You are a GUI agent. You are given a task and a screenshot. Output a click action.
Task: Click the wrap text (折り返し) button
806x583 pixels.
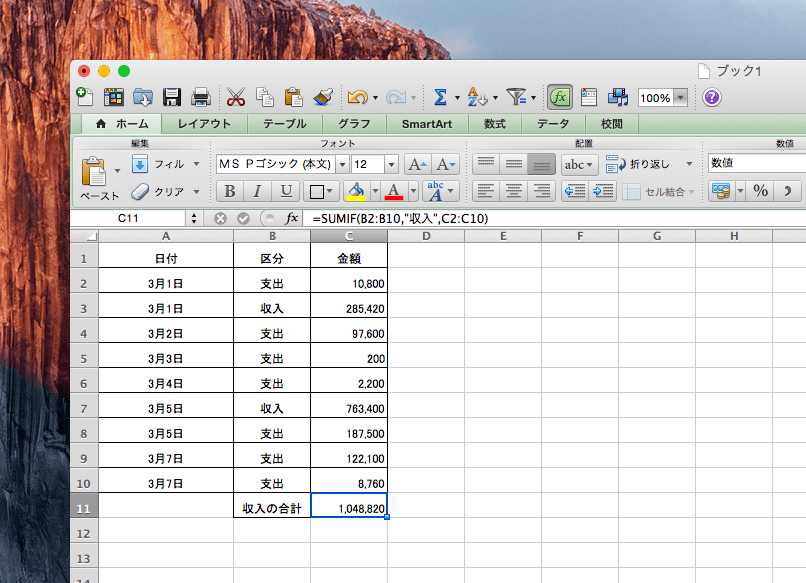637,164
